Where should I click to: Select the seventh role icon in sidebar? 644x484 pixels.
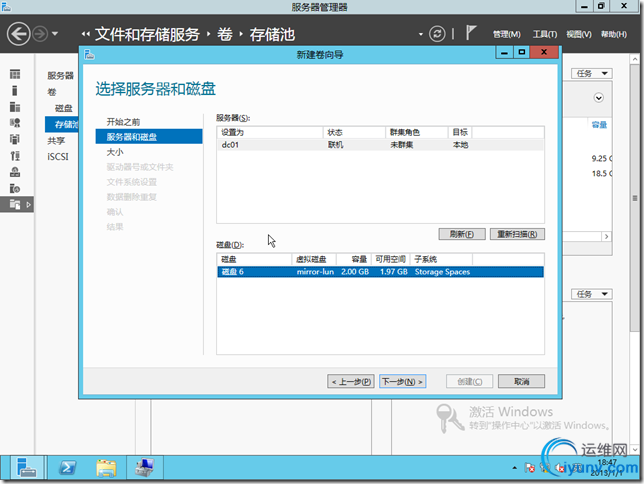tap(15, 172)
